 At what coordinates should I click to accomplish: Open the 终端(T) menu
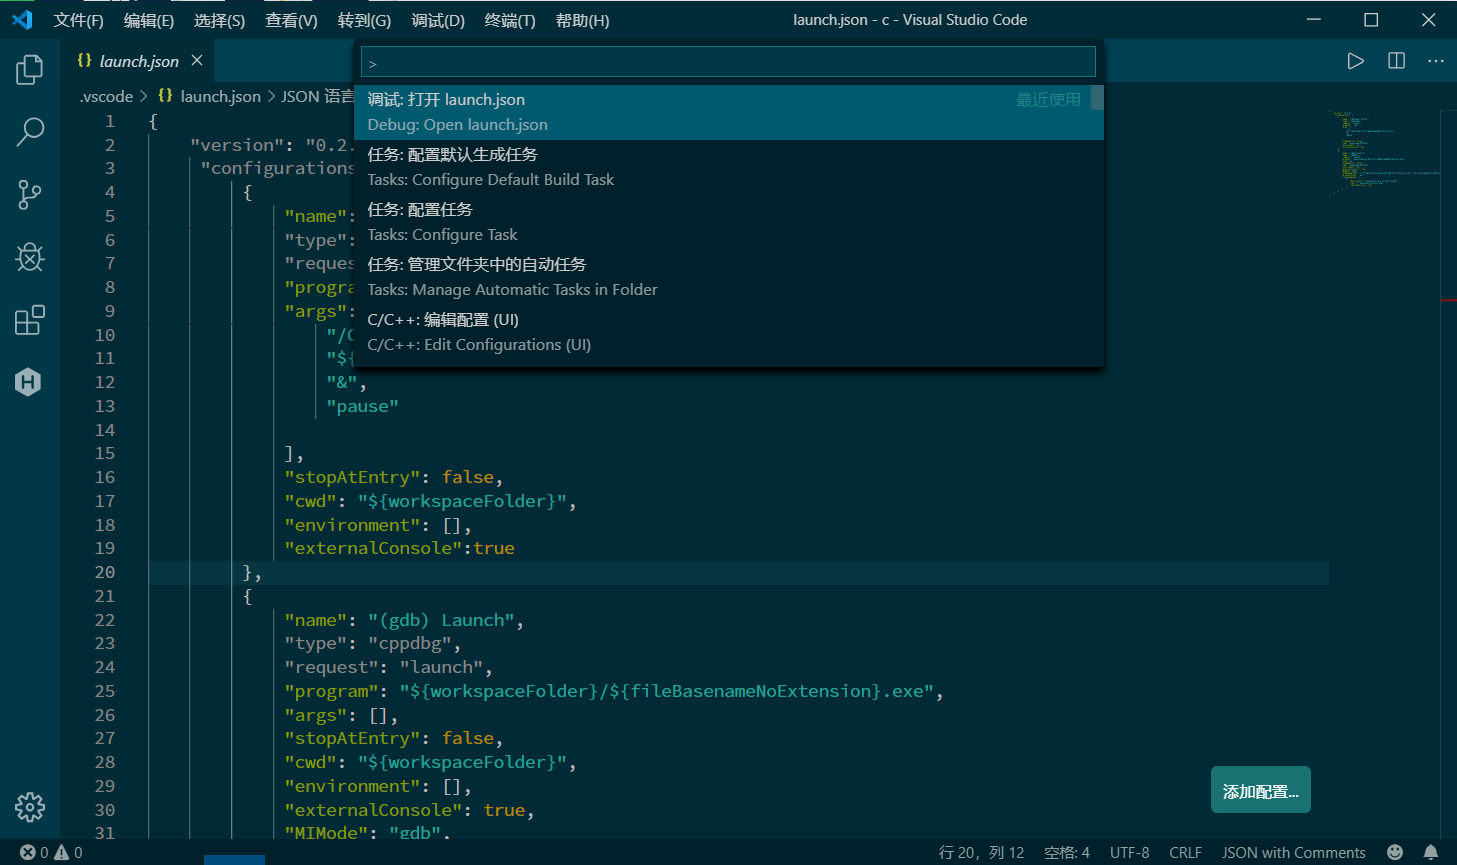[510, 20]
